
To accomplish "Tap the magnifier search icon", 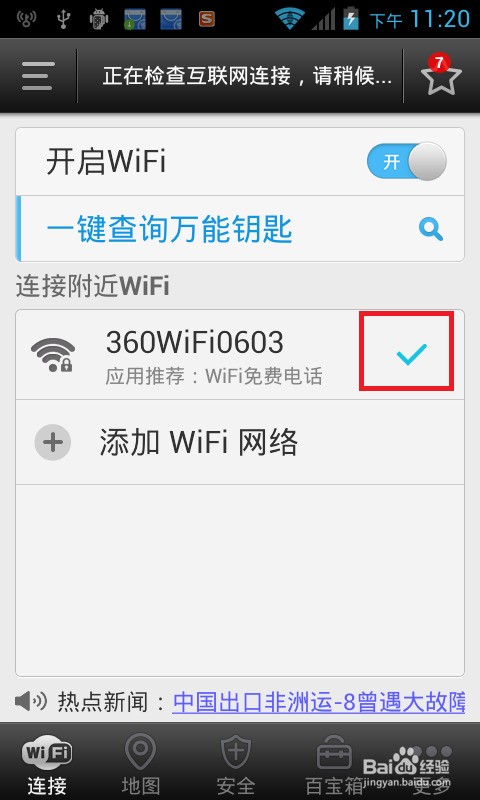I will [x=431, y=230].
